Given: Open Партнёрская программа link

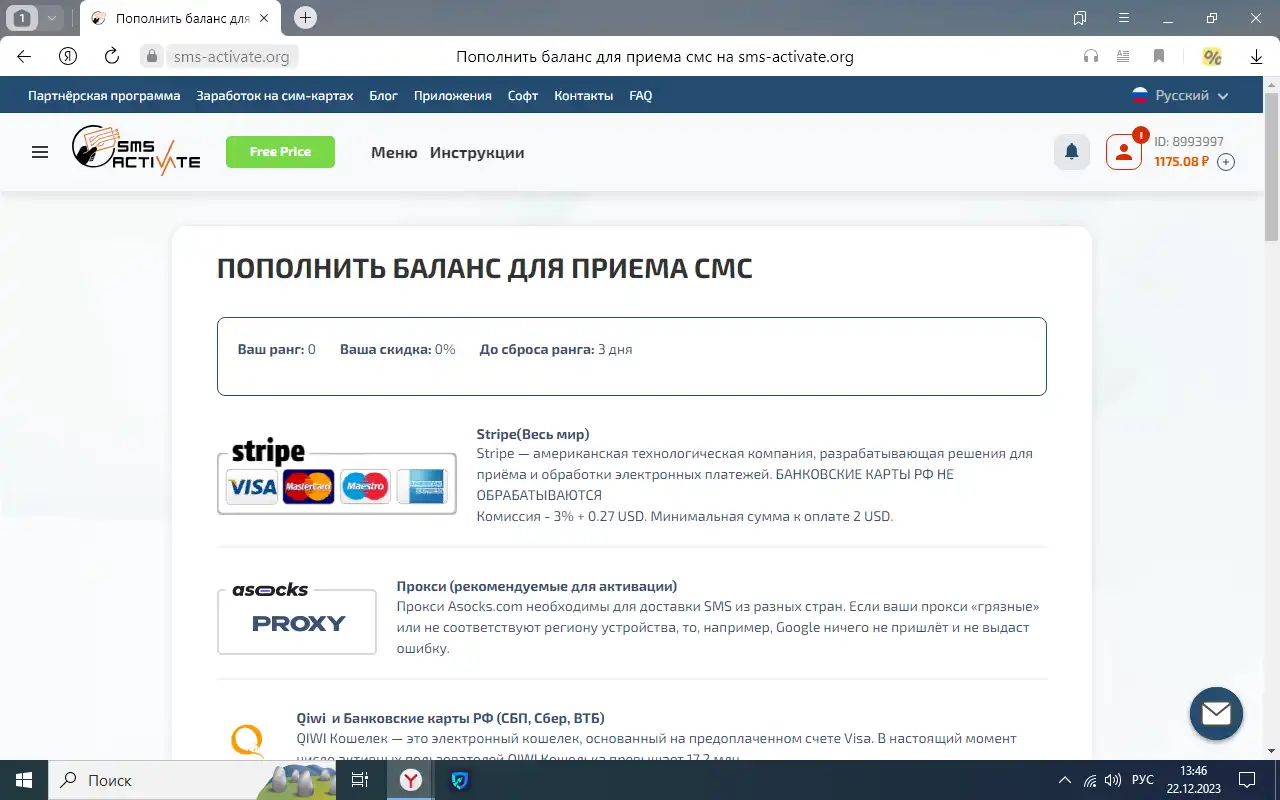Looking at the screenshot, I should (104, 96).
